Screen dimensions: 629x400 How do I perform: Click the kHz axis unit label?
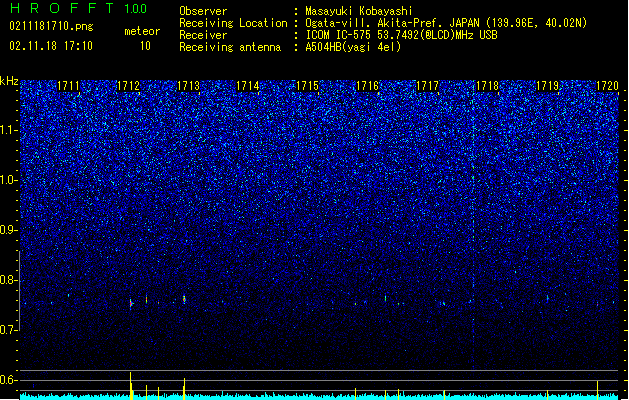[x=9, y=81]
